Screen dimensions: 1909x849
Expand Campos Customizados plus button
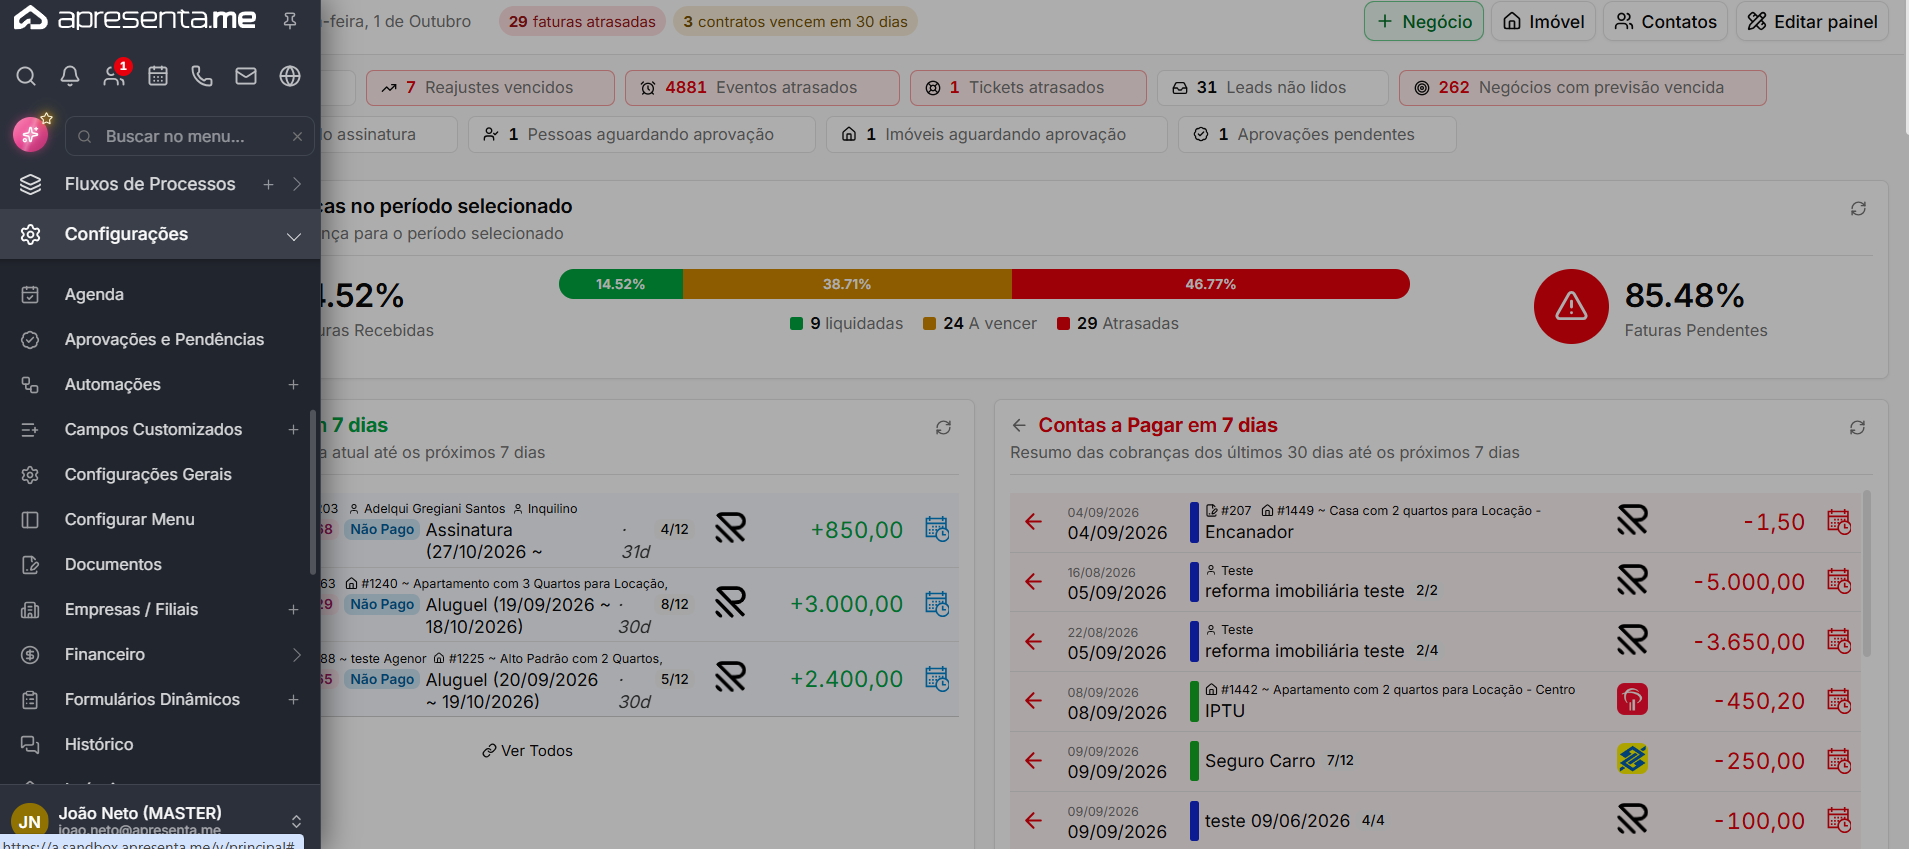(293, 429)
